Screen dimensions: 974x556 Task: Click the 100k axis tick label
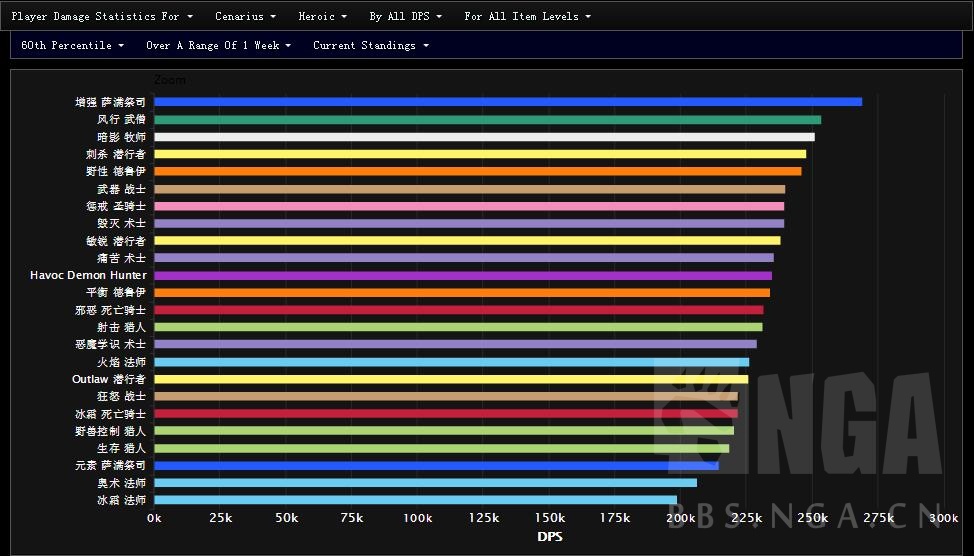tap(417, 518)
